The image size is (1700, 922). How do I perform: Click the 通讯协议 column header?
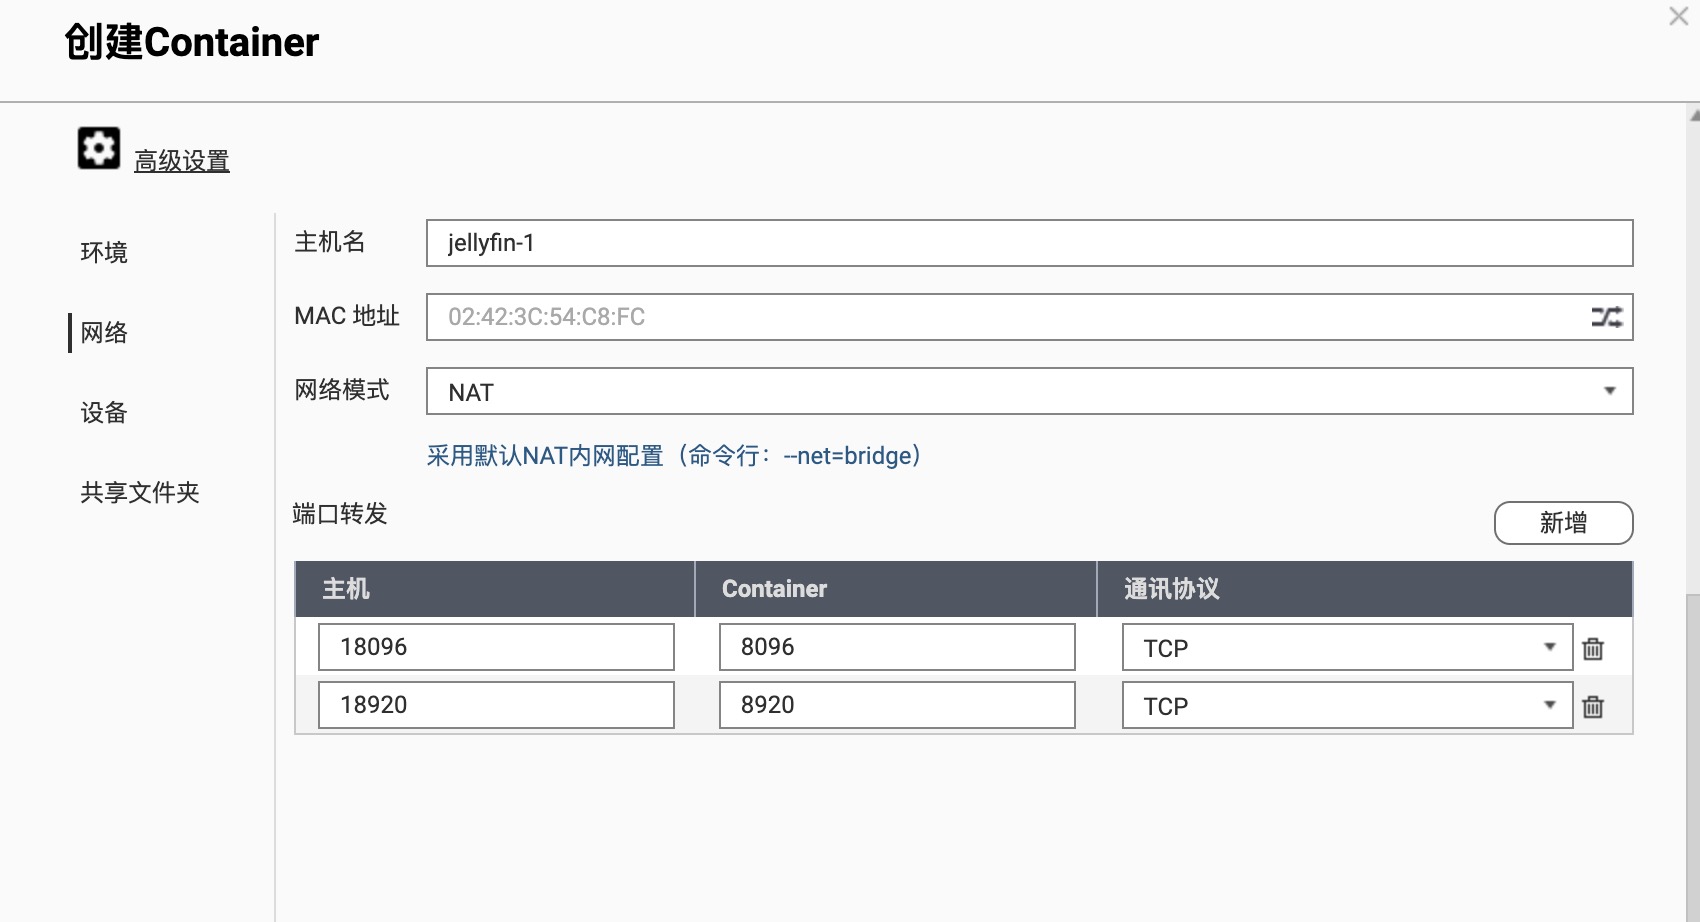pos(1365,589)
